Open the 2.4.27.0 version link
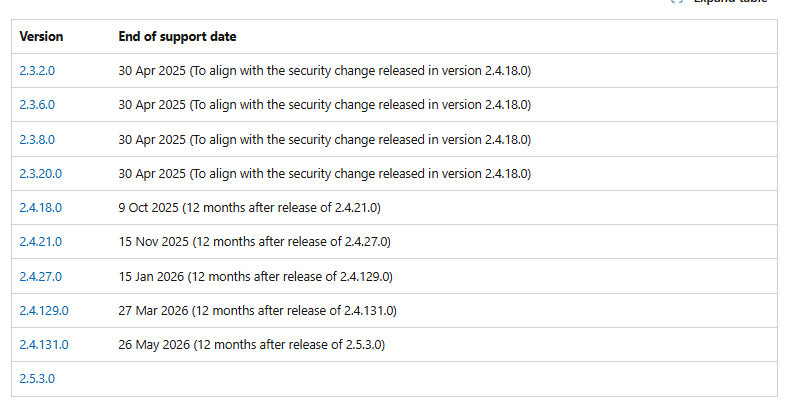 40,277
